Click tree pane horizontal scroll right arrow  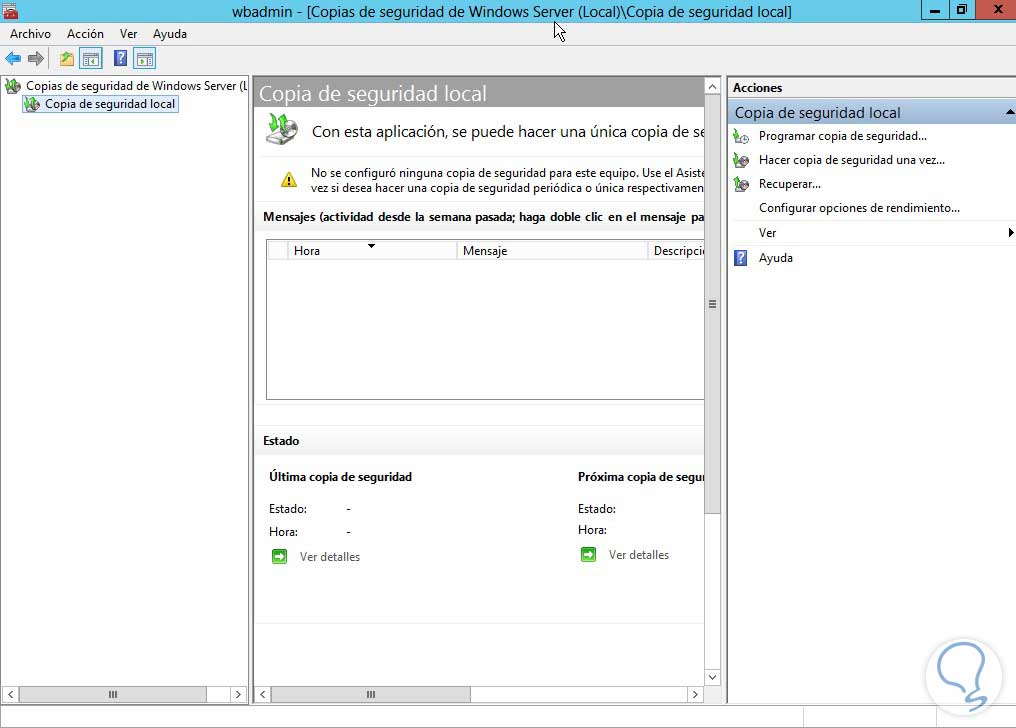pos(238,694)
